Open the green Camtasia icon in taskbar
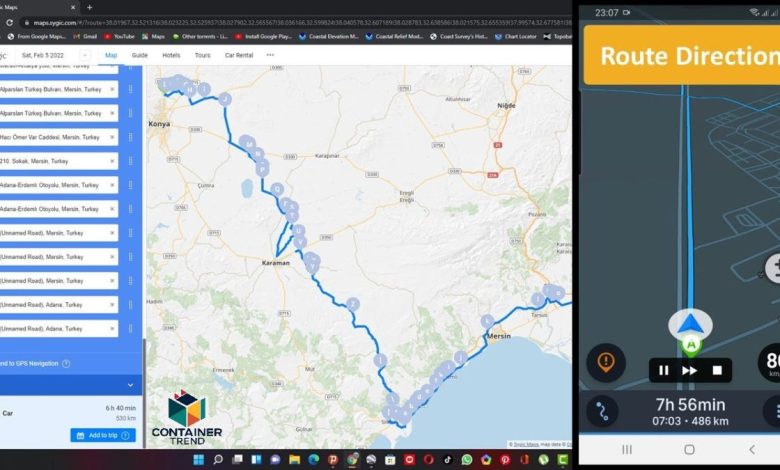The image size is (780, 470). [563, 460]
